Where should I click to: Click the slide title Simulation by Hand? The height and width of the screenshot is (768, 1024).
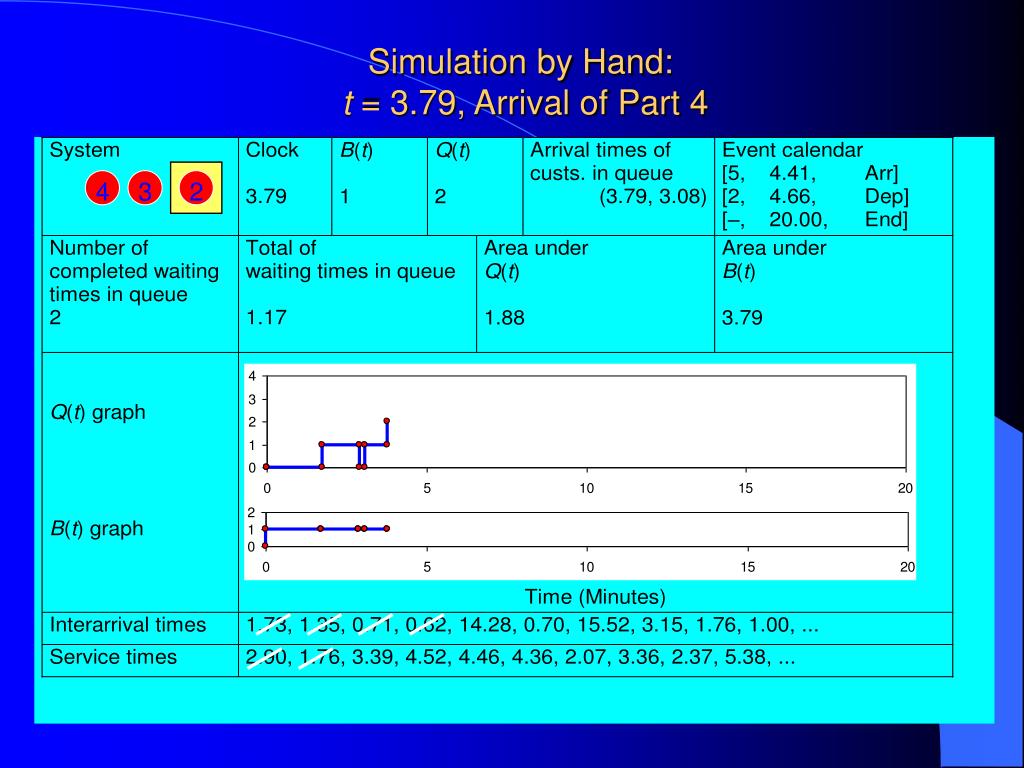[520, 62]
